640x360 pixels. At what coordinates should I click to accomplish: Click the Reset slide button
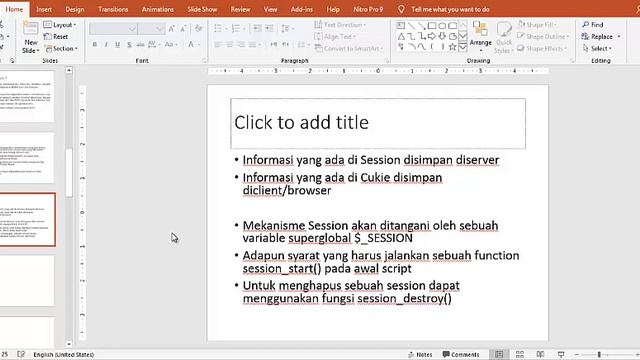(x=56, y=37)
